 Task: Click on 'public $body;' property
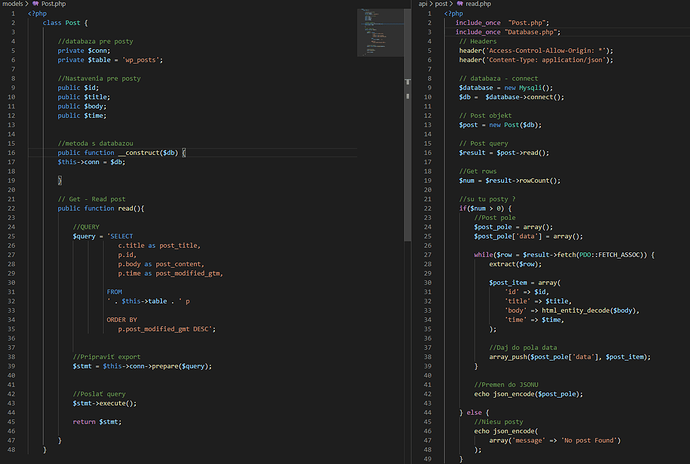point(82,106)
